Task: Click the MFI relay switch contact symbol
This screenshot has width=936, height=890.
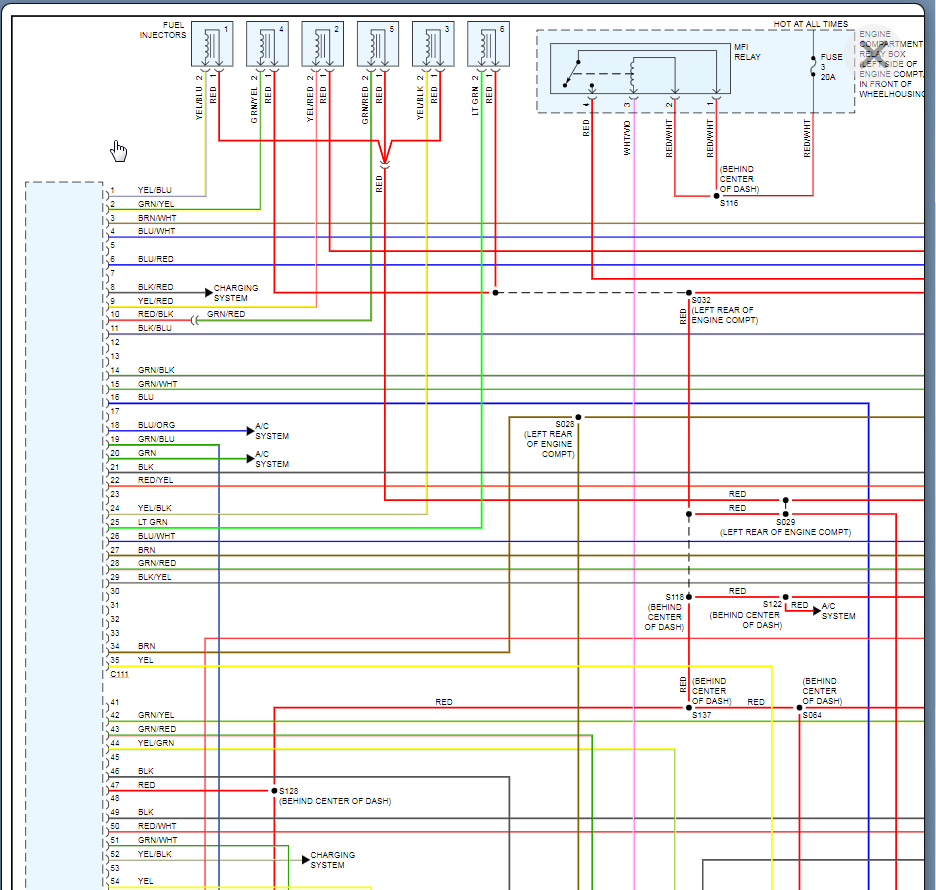Action: pyautogui.click(x=572, y=70)
